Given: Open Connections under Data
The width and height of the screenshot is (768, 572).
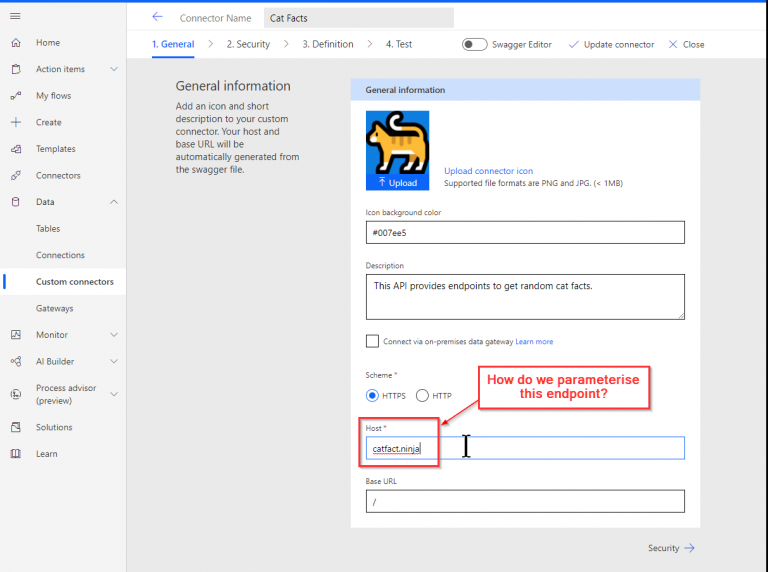Looking at the screenshot, I should (60, 255).
